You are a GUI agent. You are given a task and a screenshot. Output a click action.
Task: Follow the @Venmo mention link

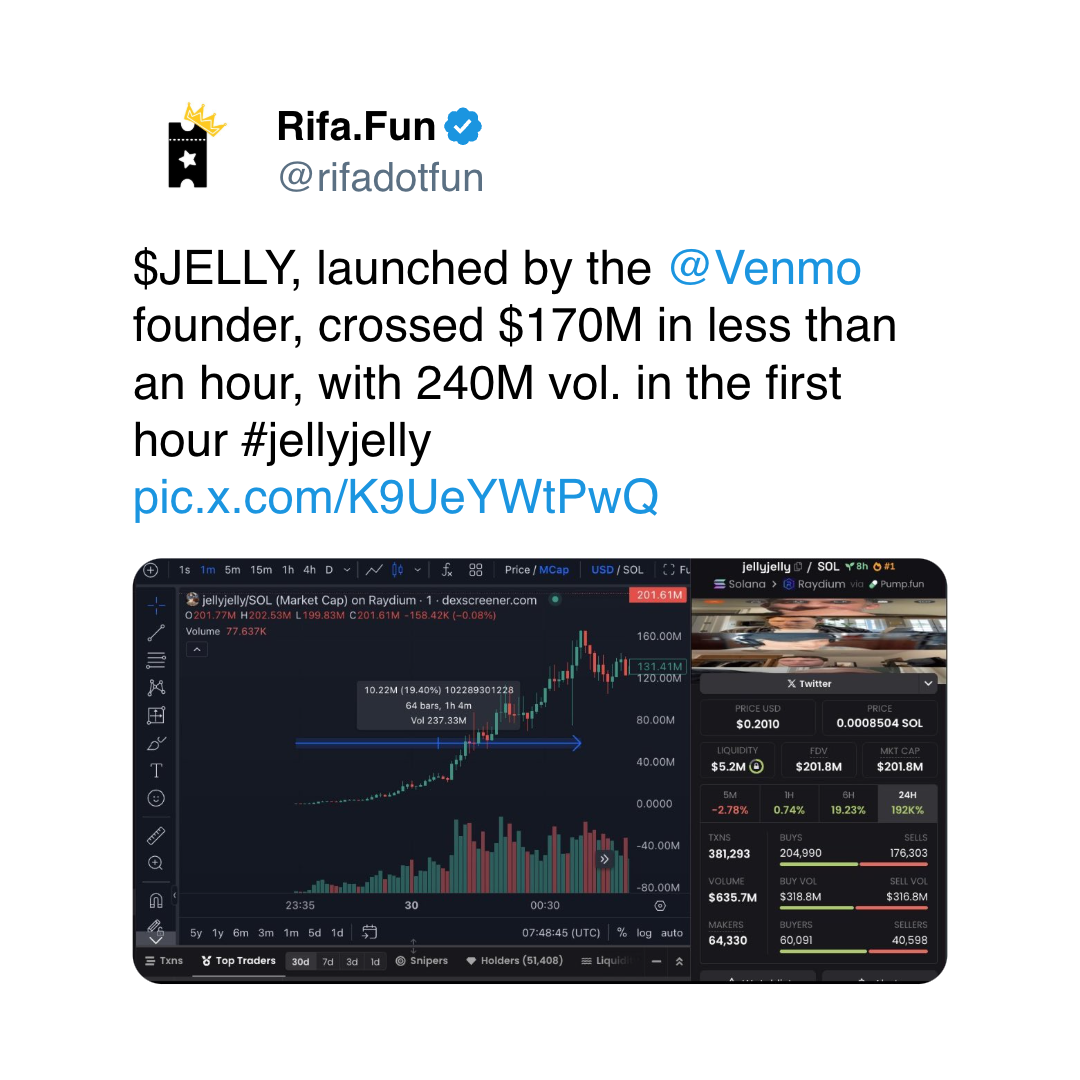[765, 268]
